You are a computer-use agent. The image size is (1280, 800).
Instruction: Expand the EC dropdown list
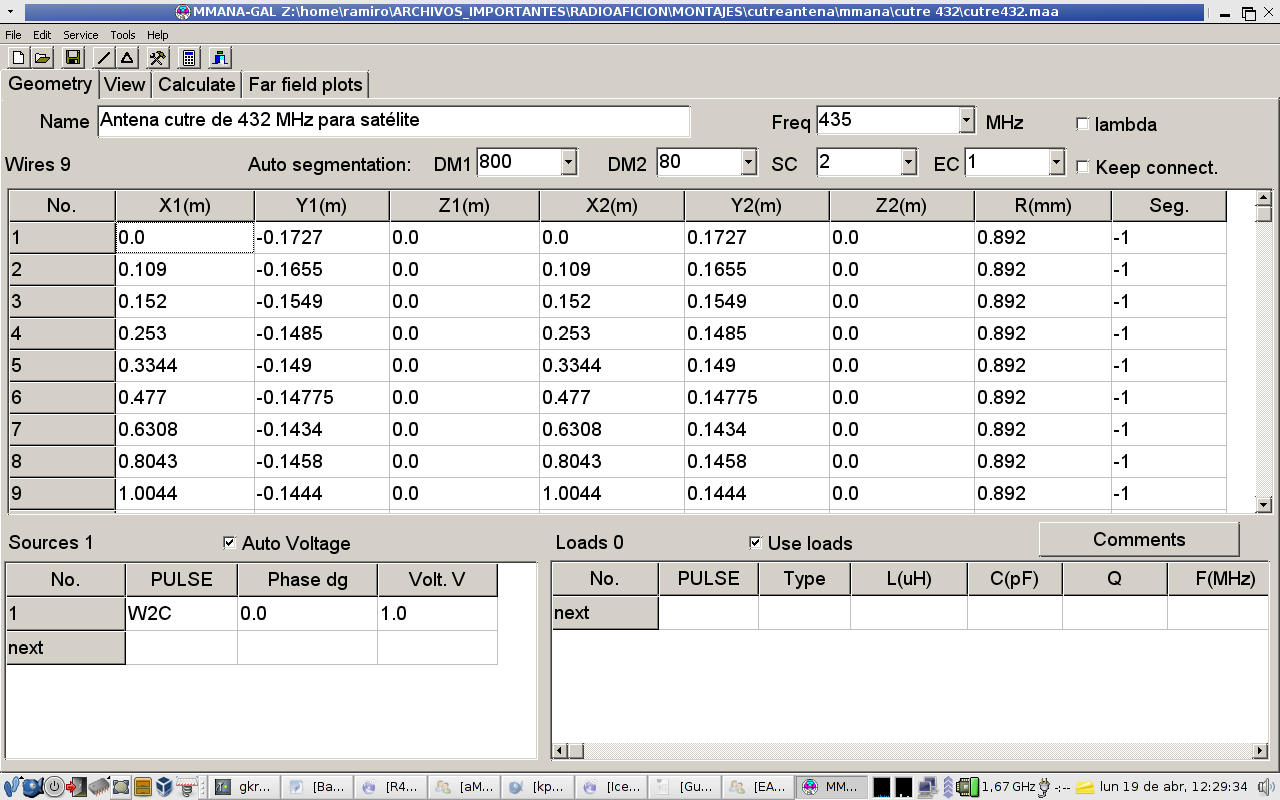[x=1057, y=162]
